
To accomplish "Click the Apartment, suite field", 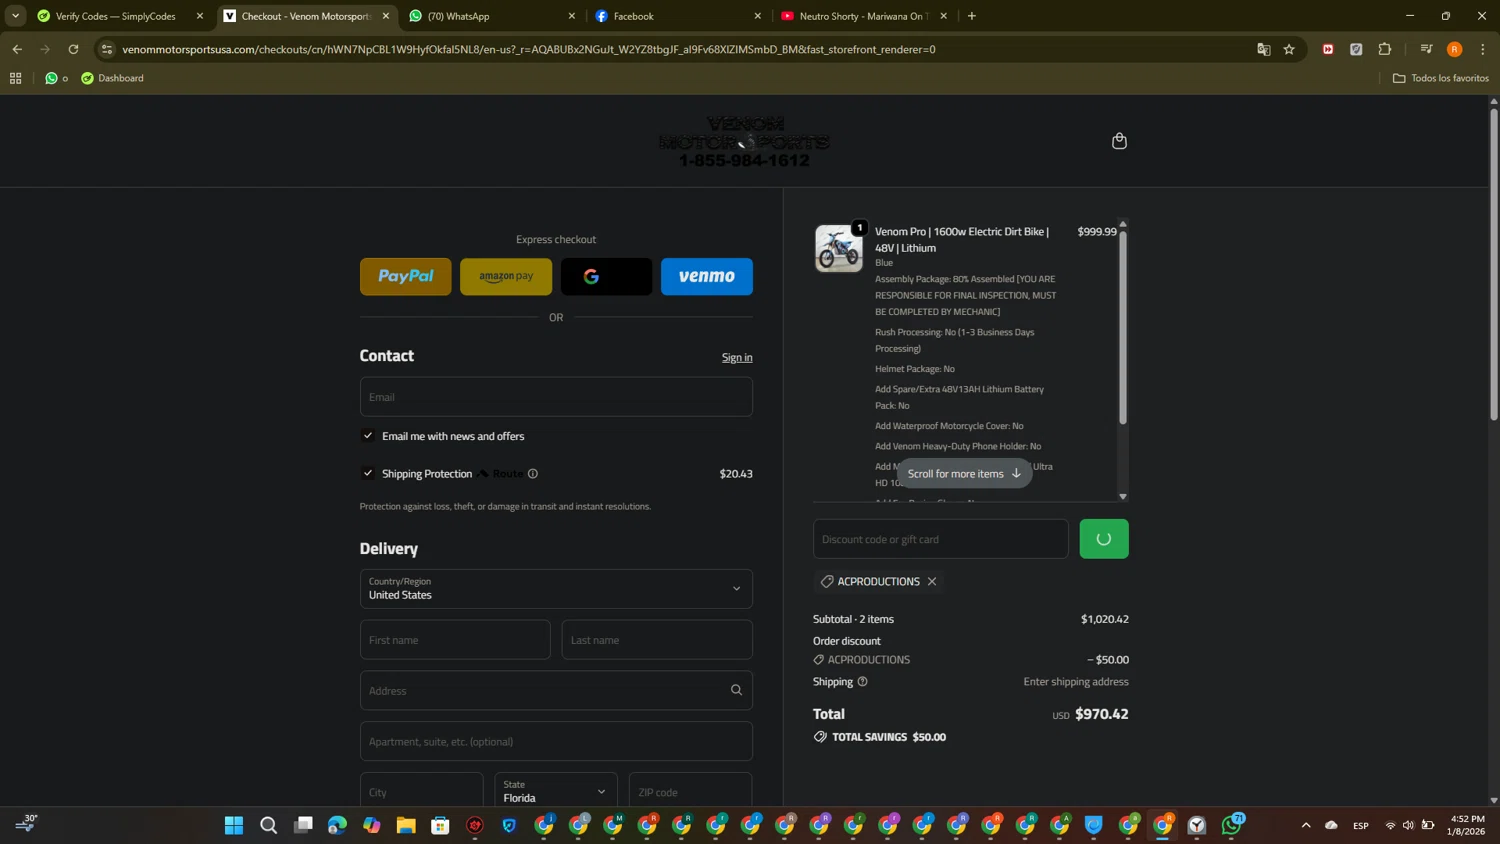I will (556, 741).
